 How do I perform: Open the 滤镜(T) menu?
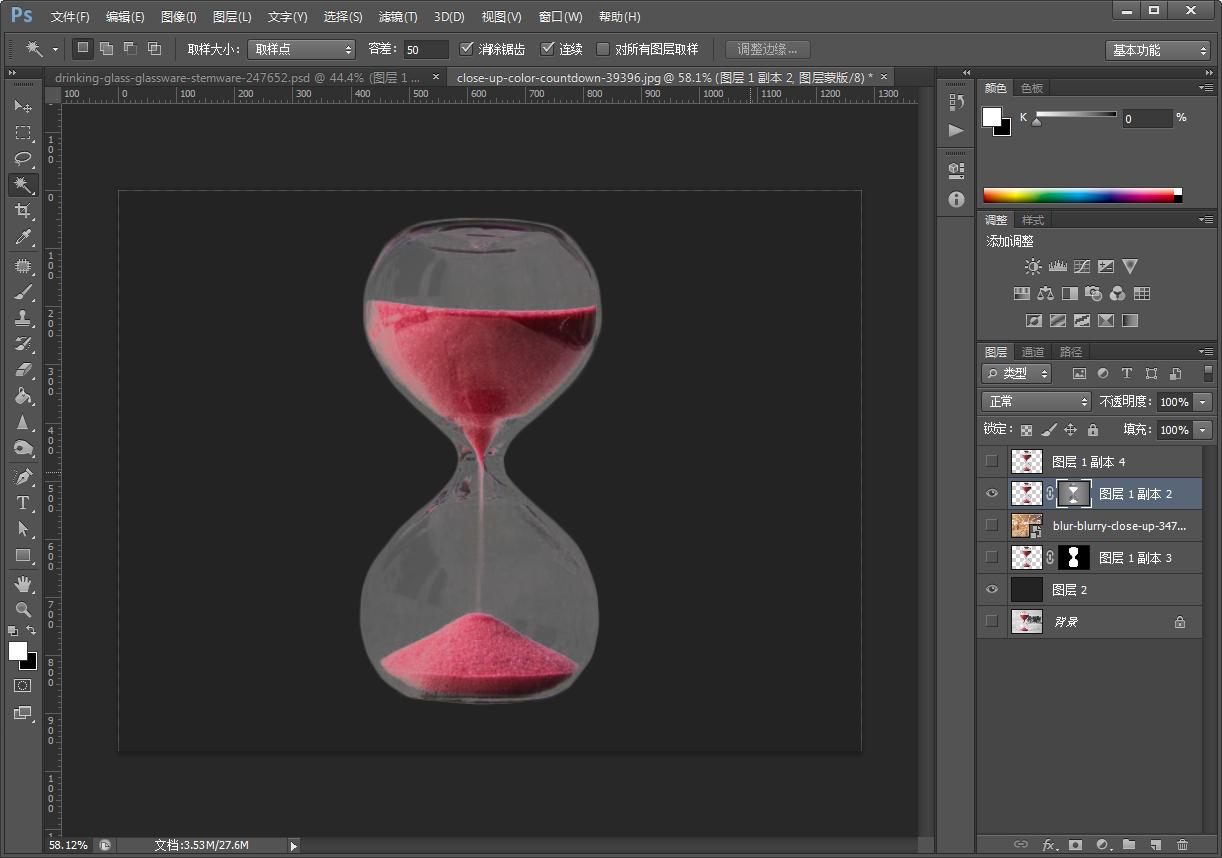pyautogui.click(x=398, y=17)
